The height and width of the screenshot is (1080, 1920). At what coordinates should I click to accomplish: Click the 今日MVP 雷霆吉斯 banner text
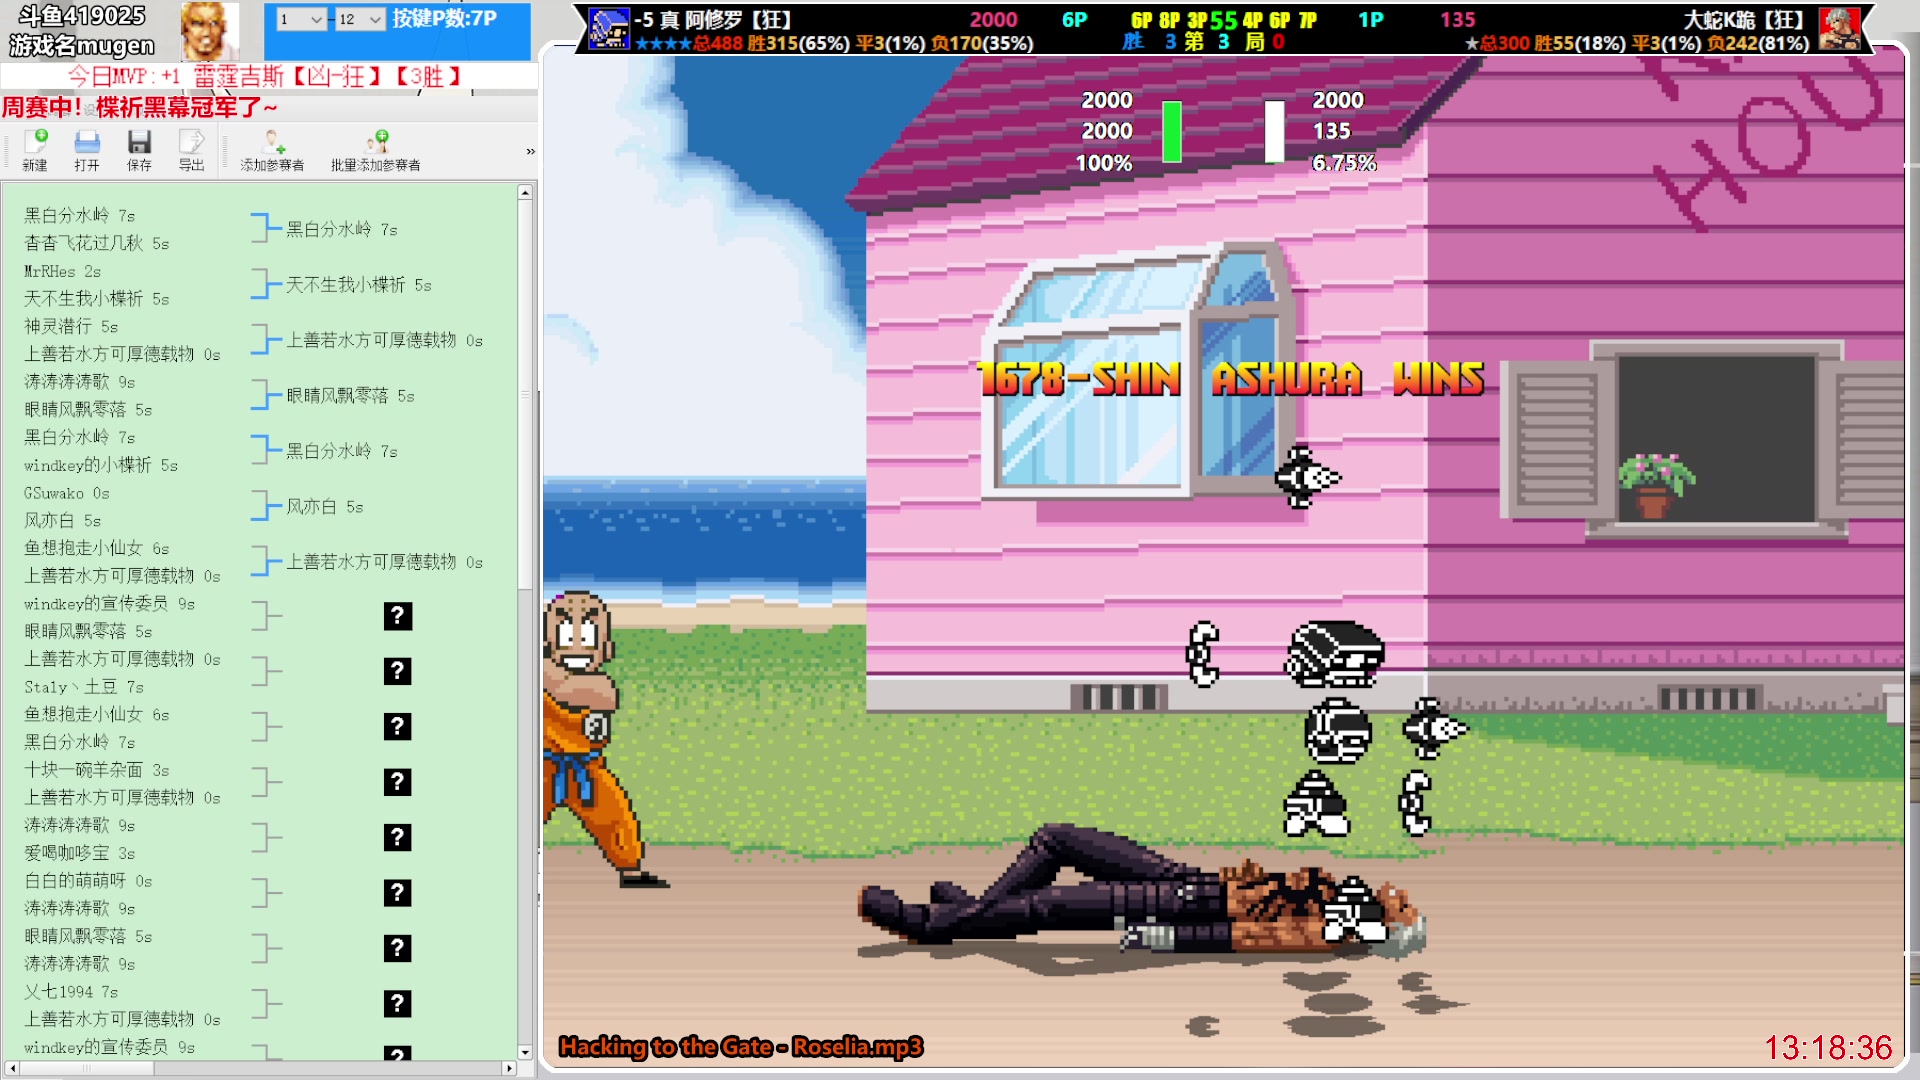[264, 76]
